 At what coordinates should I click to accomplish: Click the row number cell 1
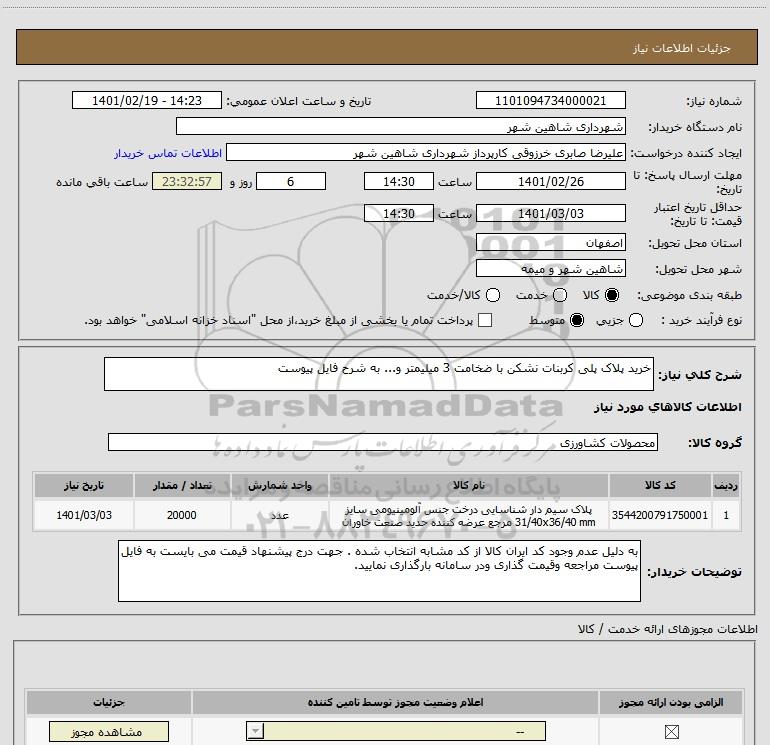click(726, 515)
